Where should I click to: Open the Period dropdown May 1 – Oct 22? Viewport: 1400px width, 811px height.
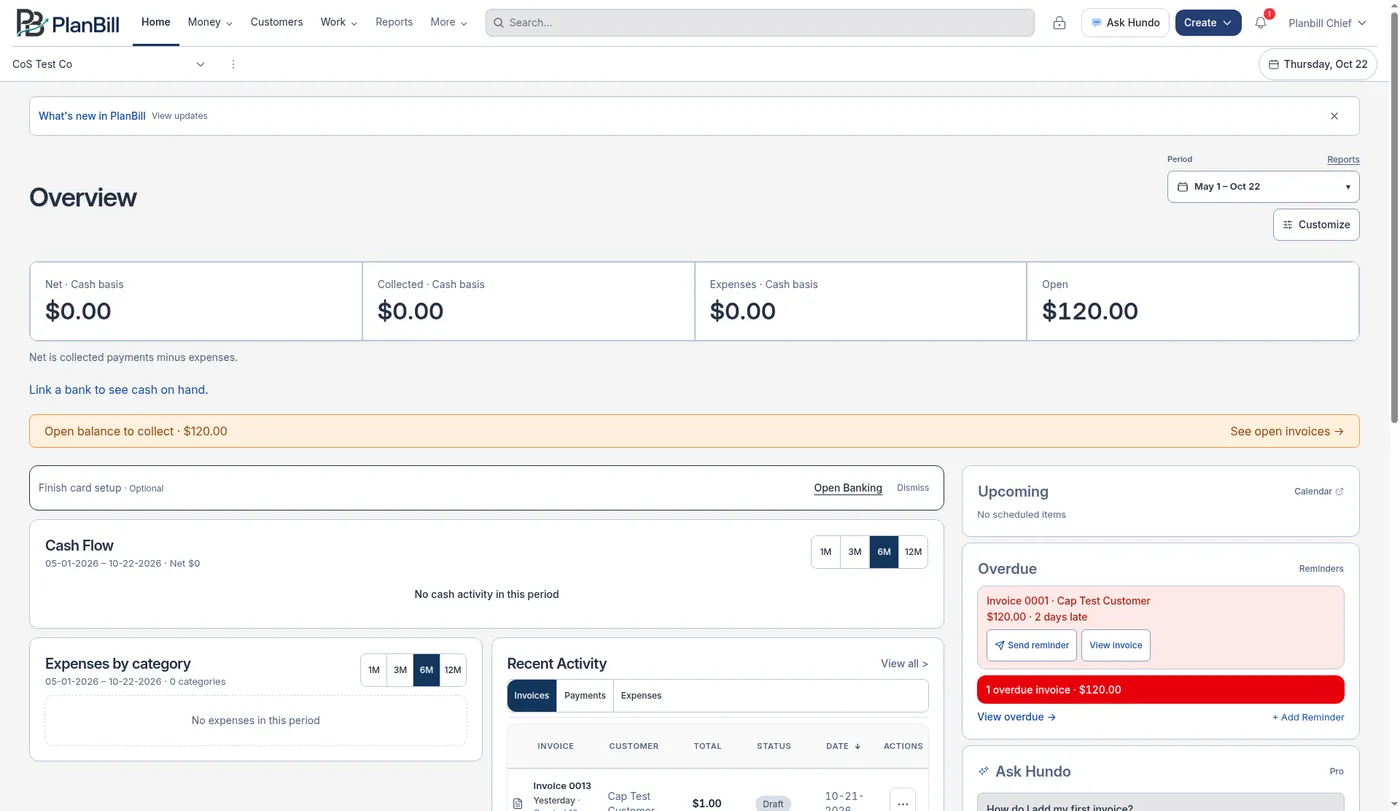tap(1263, 187)
